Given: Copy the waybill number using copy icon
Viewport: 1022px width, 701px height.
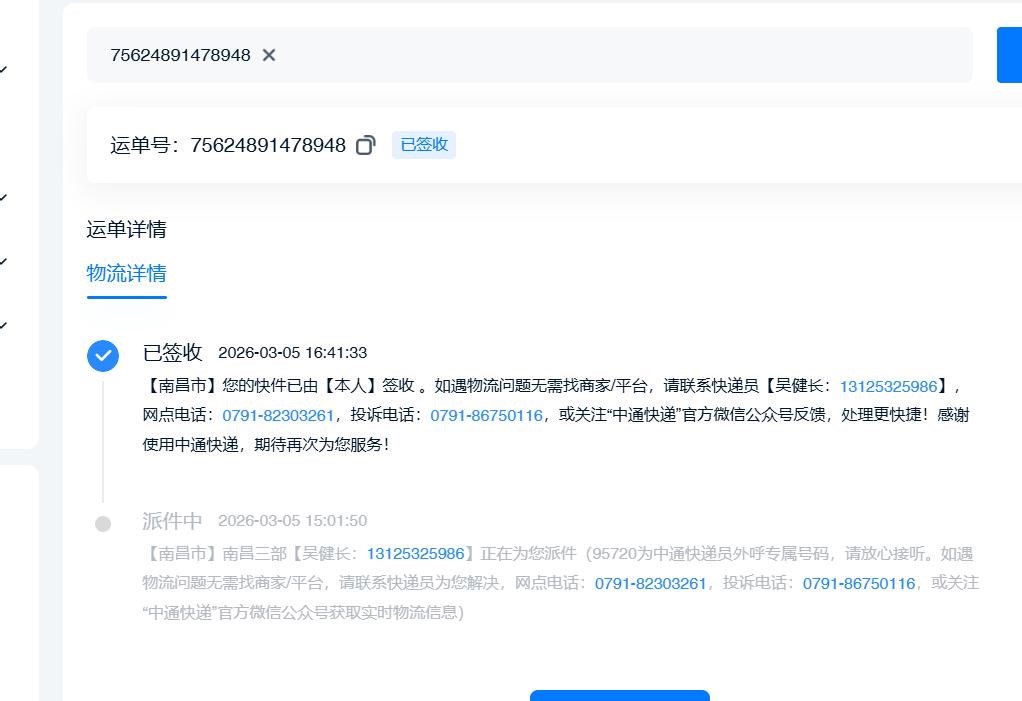Looking at the screenshot, I should [366, 145].
